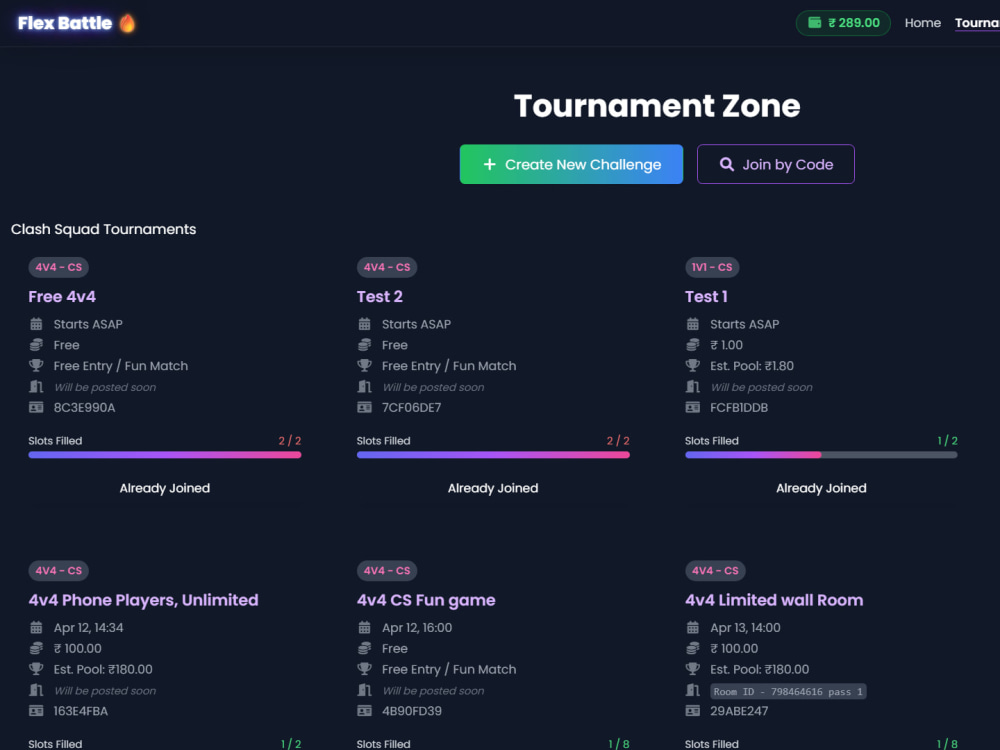Click calendar icon beside Apr 12, 16:00
Viewport: 1000px width, 750px height.
[364, 628]
